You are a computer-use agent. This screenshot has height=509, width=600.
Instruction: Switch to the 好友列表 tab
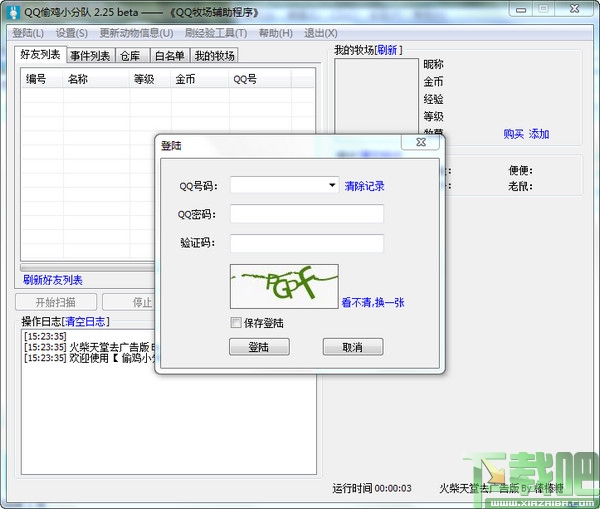(40, 54)
